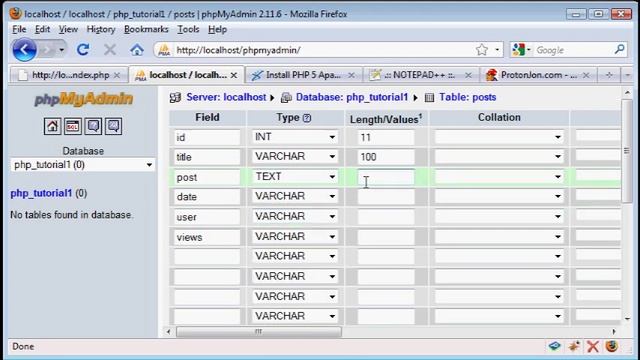Viewport: 640px width, 360px height.
Task: Click the search magnifier icon
Action: (x=619, y=49)
